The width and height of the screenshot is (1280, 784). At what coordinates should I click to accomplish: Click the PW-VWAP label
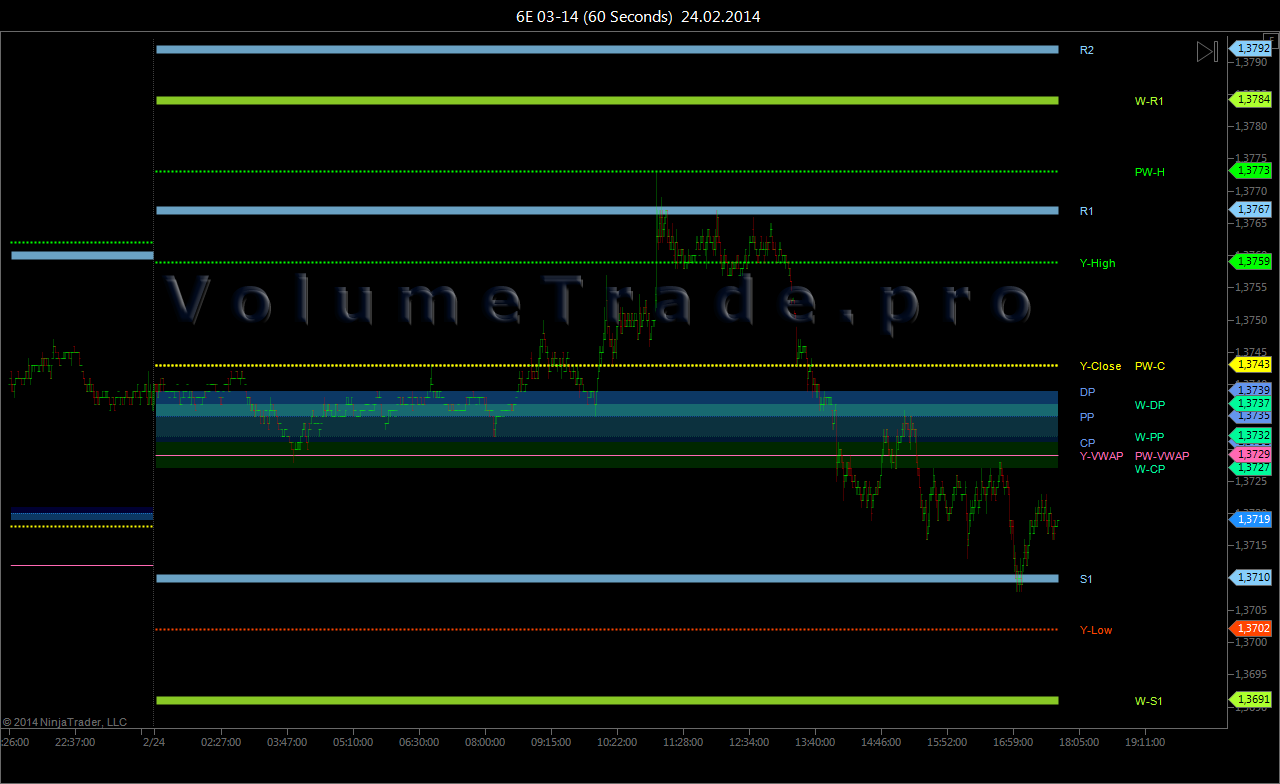[1162, 456]
